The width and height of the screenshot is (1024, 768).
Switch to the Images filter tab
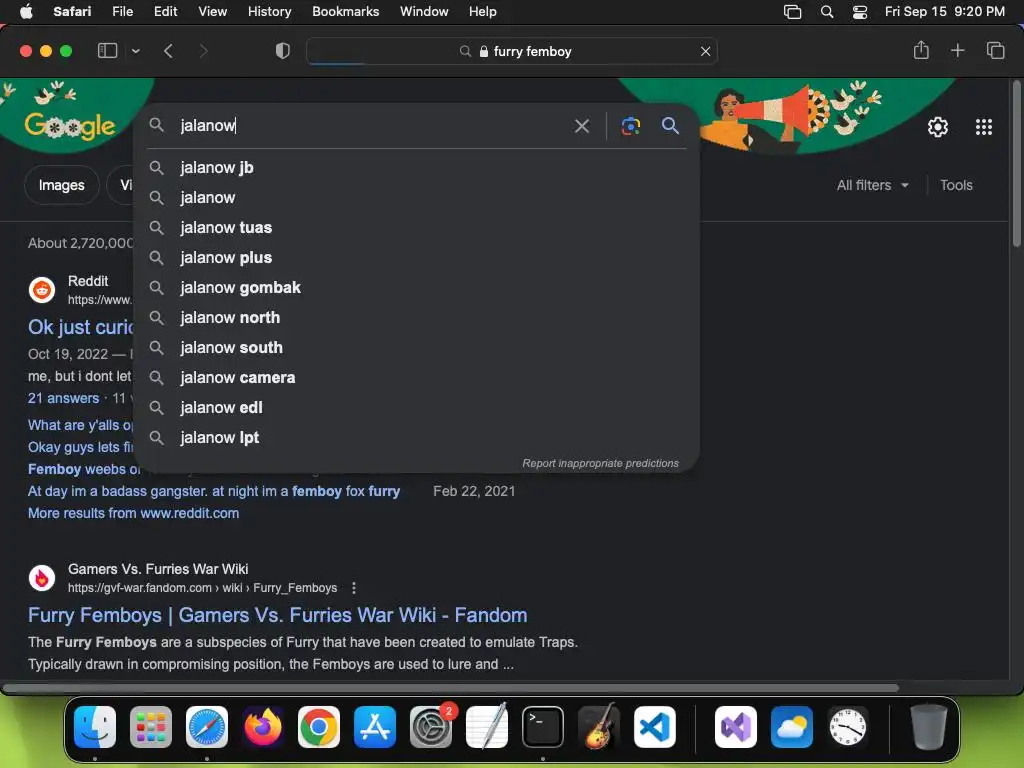[61, 185]
